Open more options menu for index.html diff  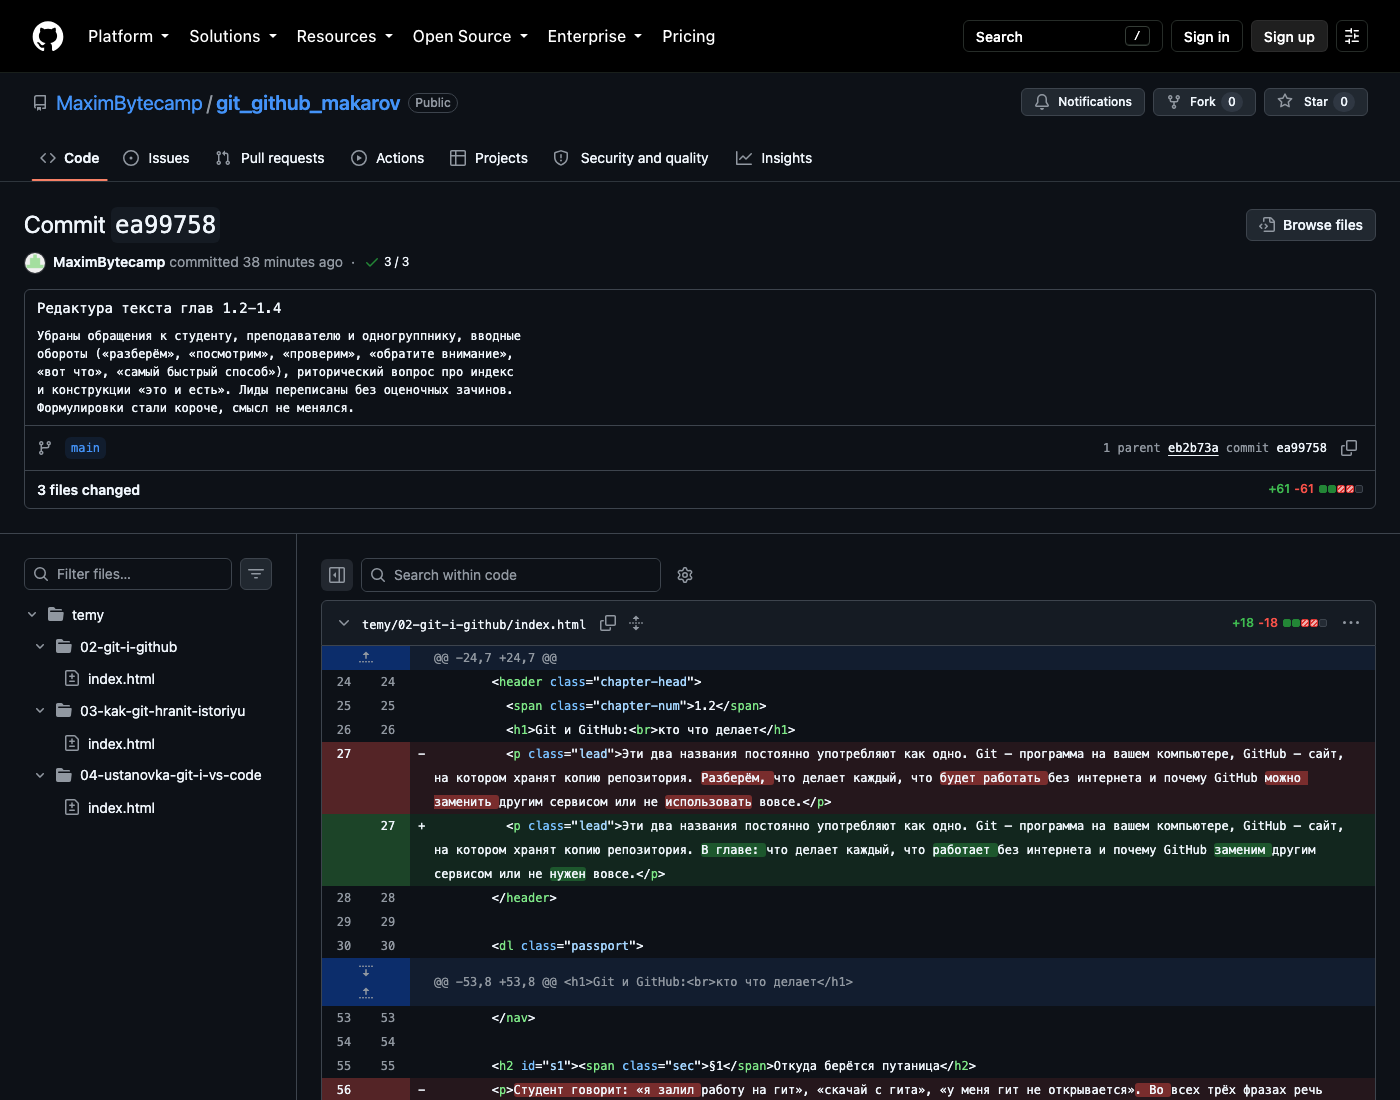[x=1351, y=623]
